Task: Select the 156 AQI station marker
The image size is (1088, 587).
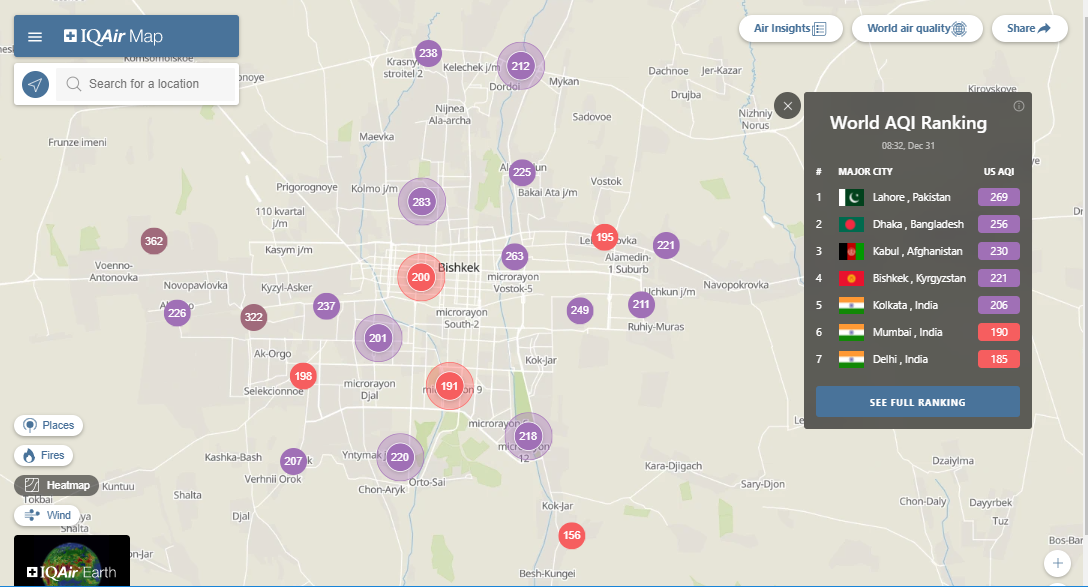Action: click(571, 535)
